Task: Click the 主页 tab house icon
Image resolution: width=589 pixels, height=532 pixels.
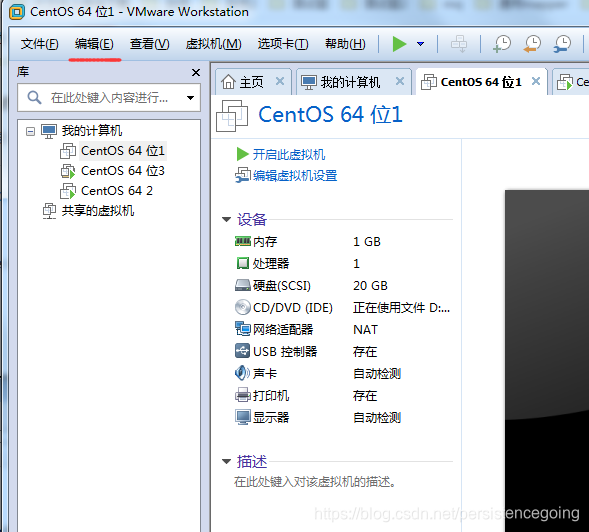Action: [x=228, y=82]
